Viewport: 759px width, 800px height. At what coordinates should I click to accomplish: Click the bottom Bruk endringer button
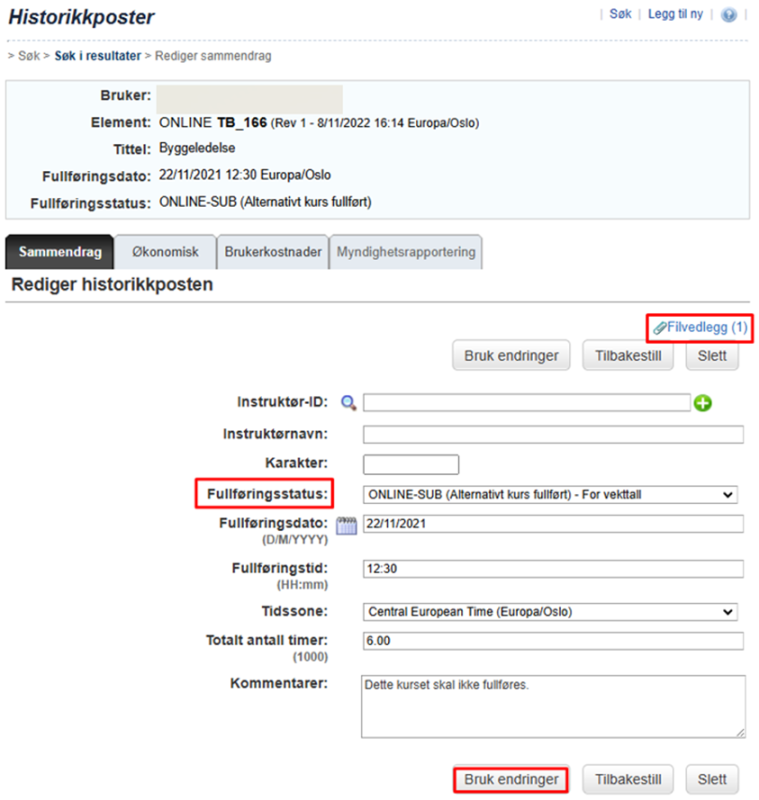511,780
